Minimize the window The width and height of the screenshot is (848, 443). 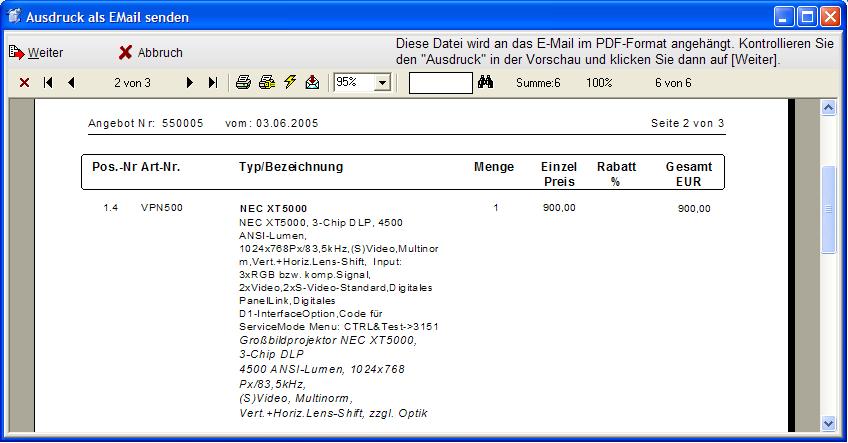(x=784, y=17)
